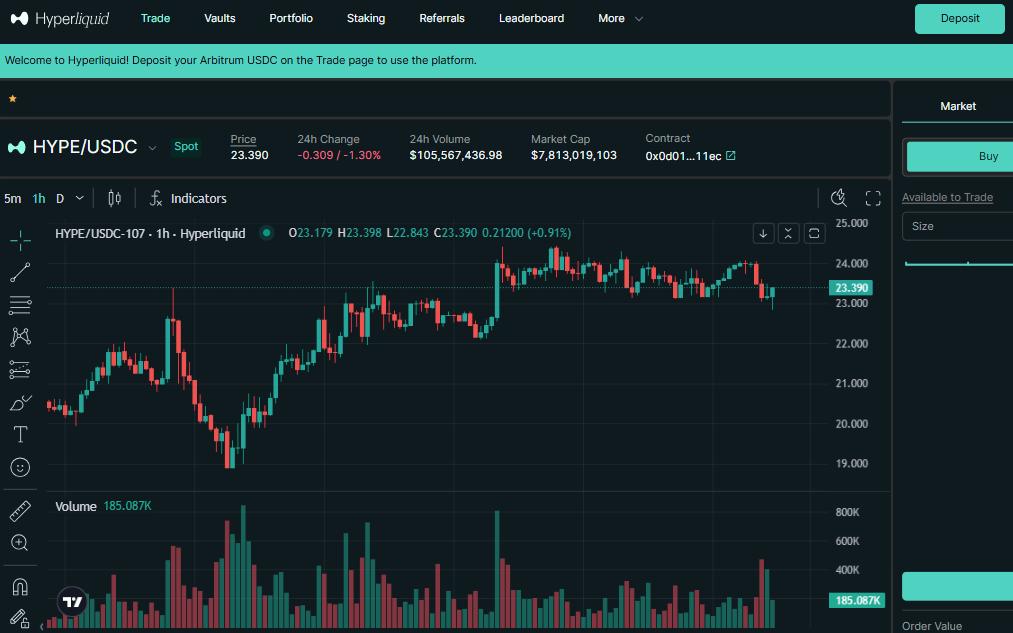Image resolution: width=1013 pixels, height=633 pixels.
Task: Select the 5m chart interval
Action: click(x=13, y=198)
